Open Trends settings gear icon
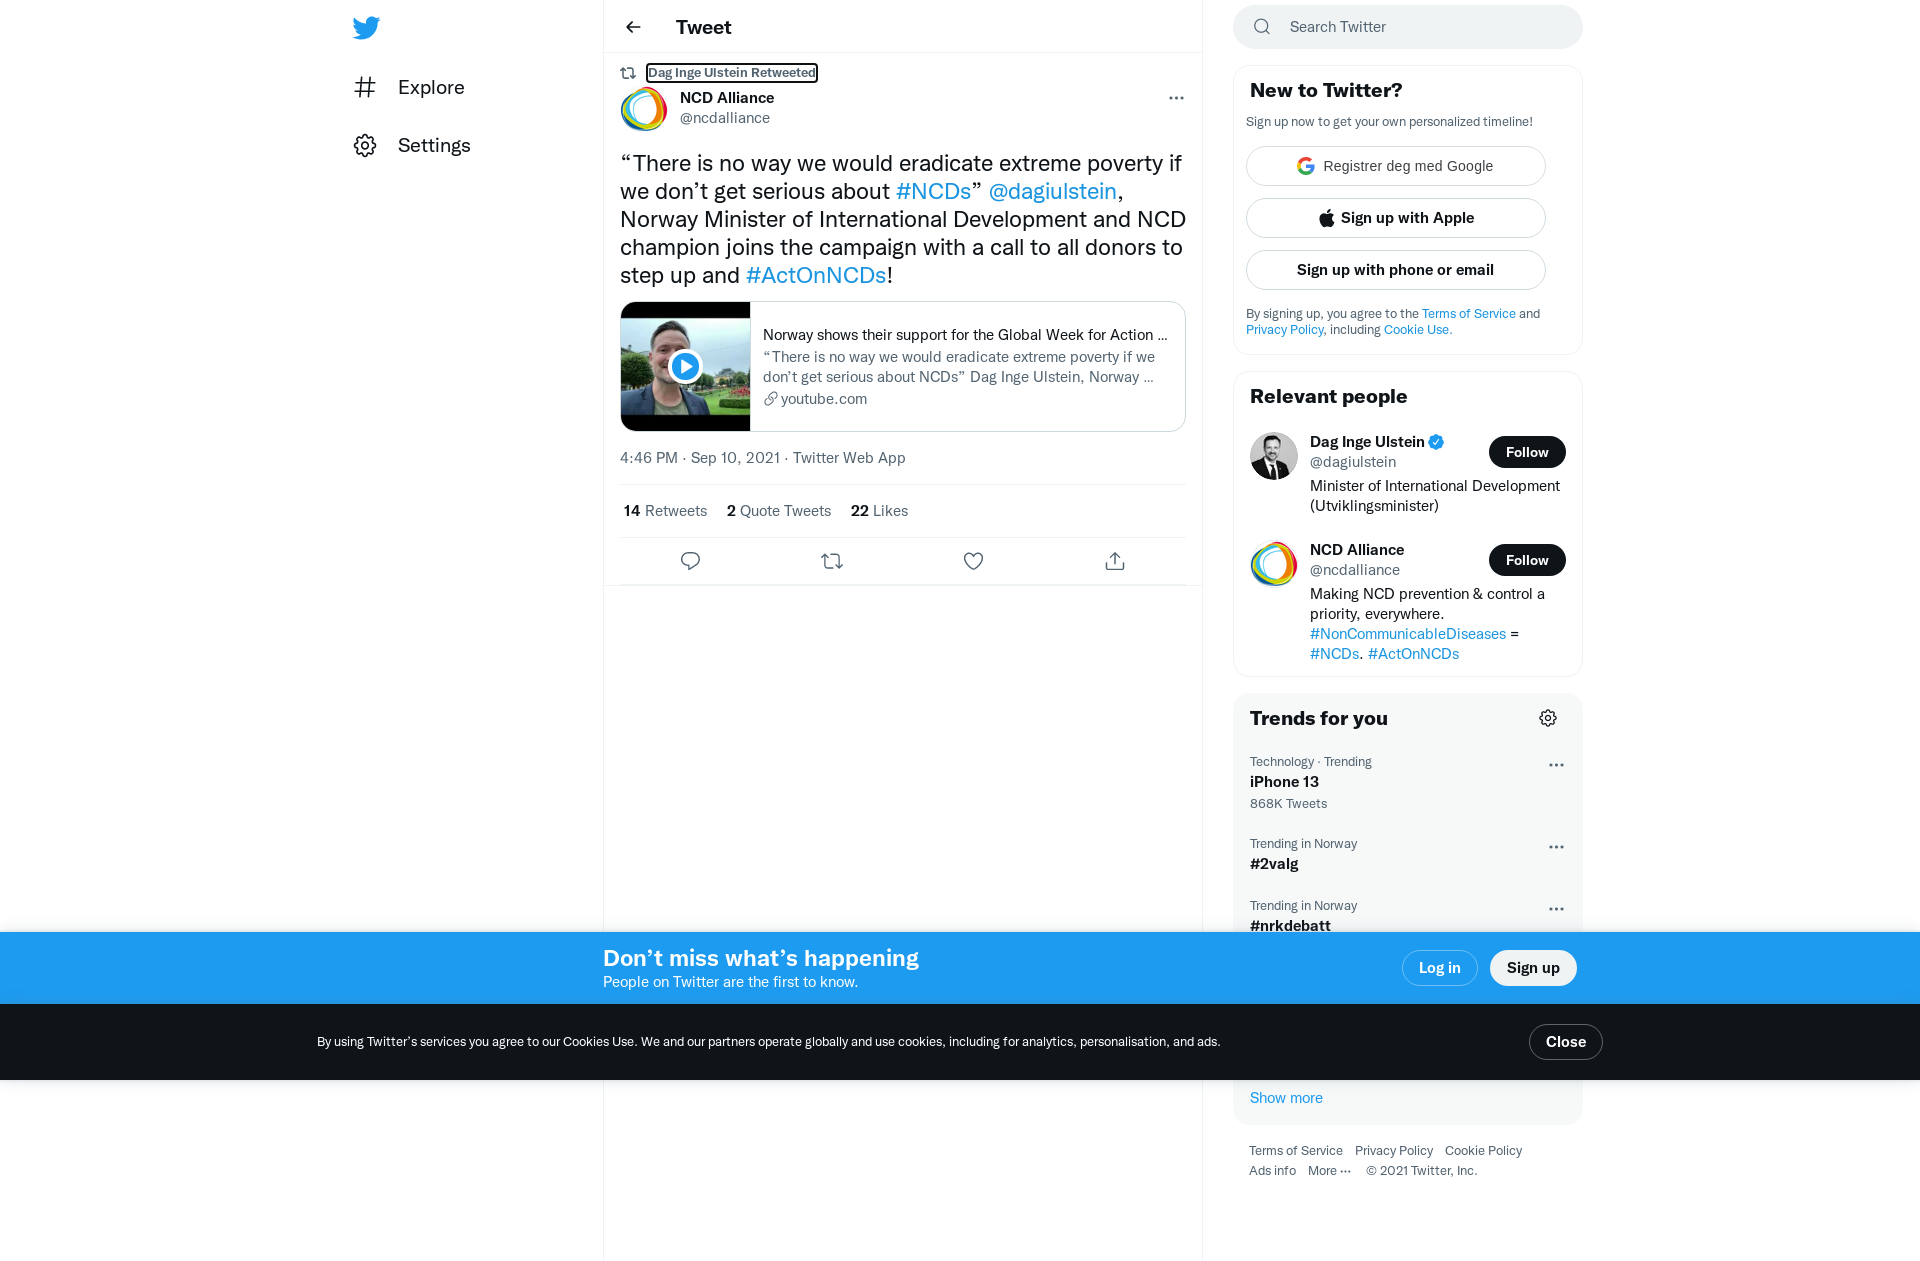The width and height of the screenshot is (1920, 1261). (1548, 718)
